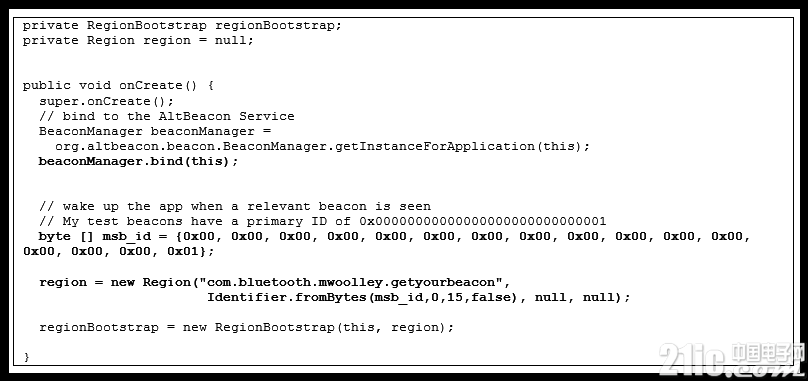
Task: Click the 21ic watermark logo
Action: [731, 359]
